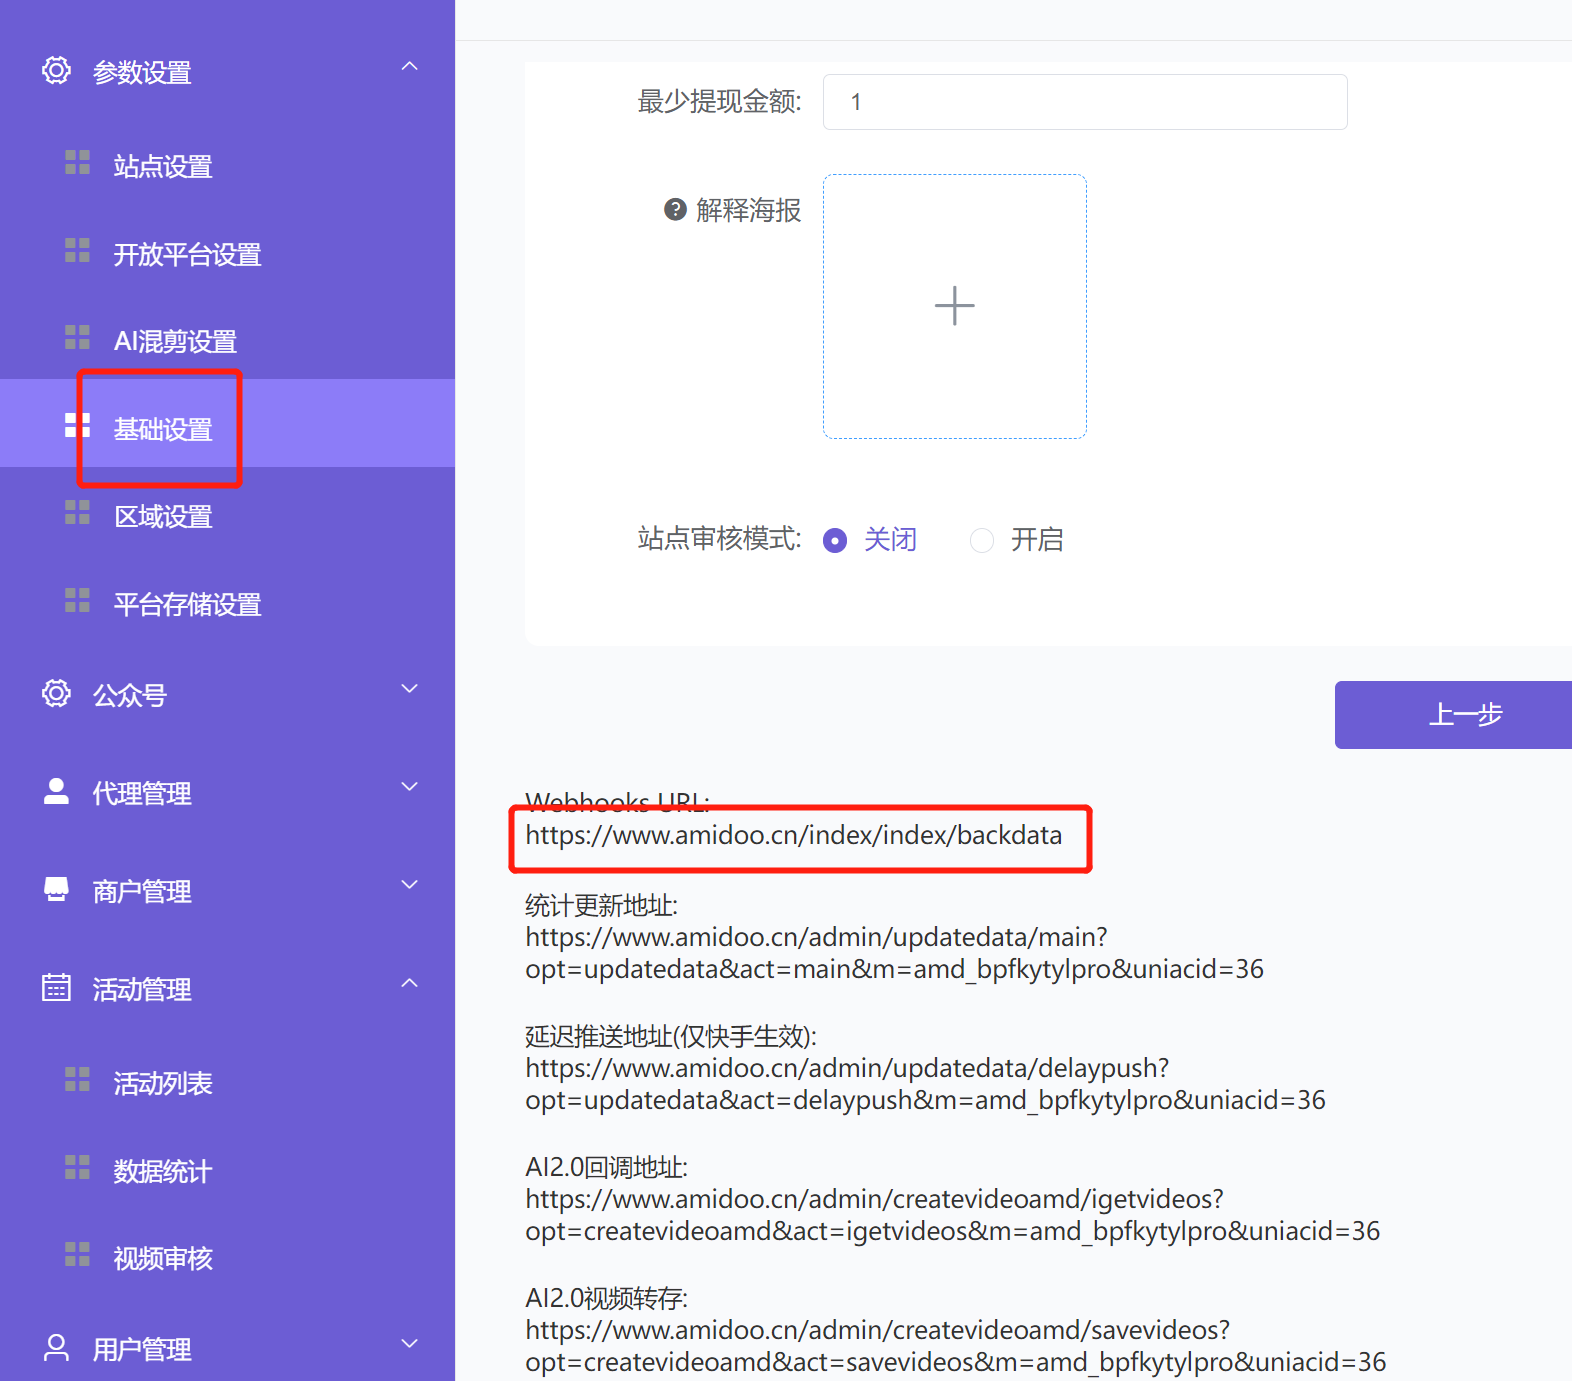Click the grid icon next to 基础设置
Image resolution: width=1572 pixels, height=1381 pixels.
point(77,425)
